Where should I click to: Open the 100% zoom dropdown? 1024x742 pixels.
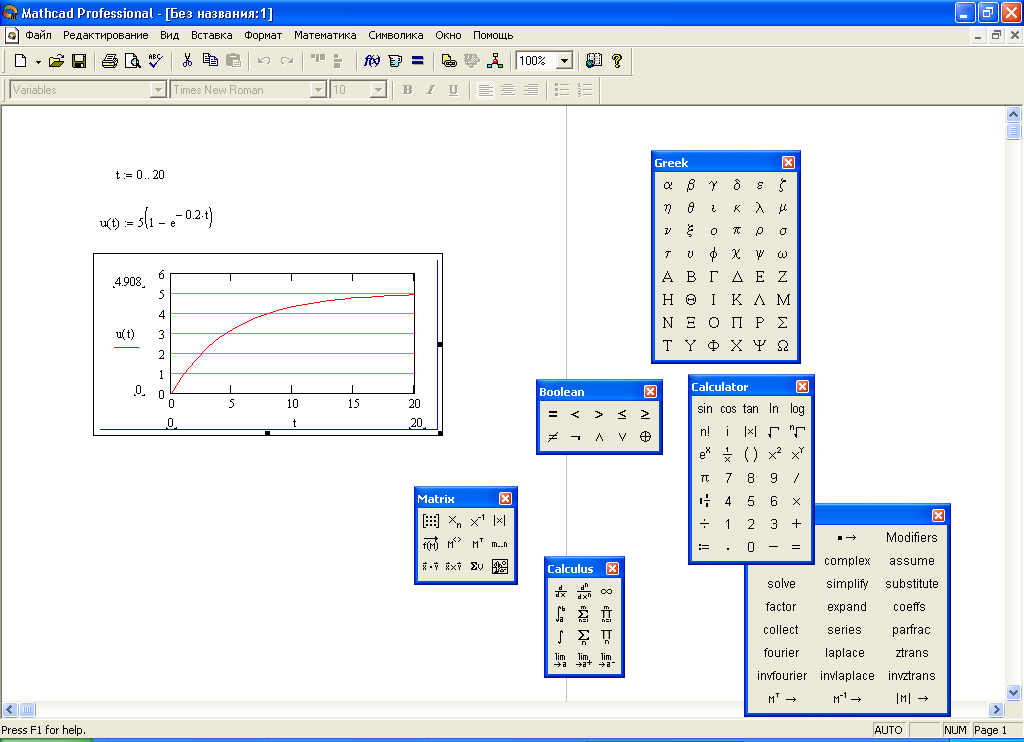pyautogui.click(x=565, y=61)
